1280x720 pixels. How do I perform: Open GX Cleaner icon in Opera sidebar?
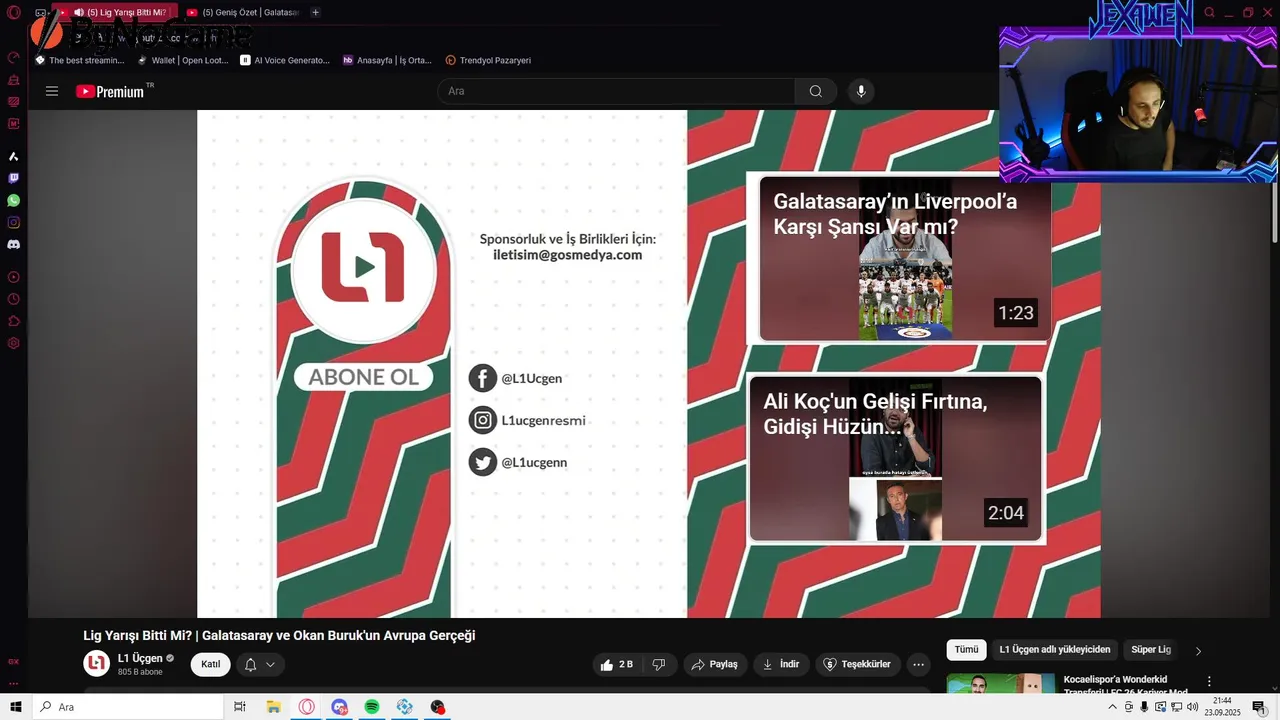click(14, 80)
